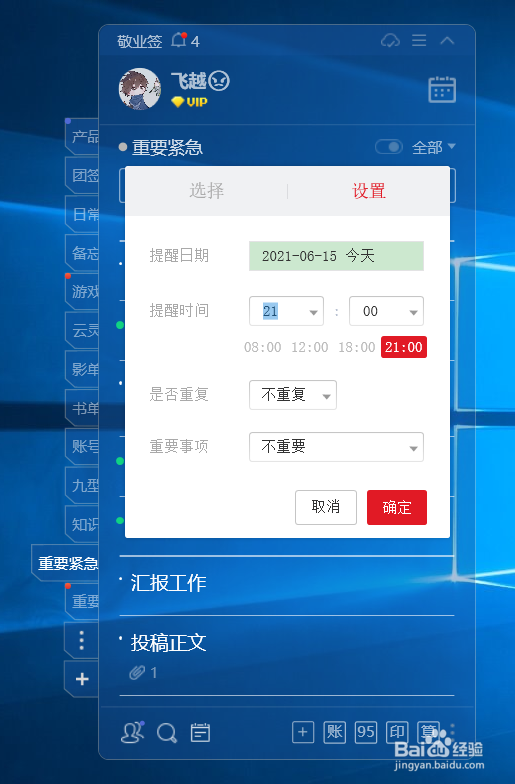
Task: Open the minute dropdown showing 00
Action: [386, 311]
